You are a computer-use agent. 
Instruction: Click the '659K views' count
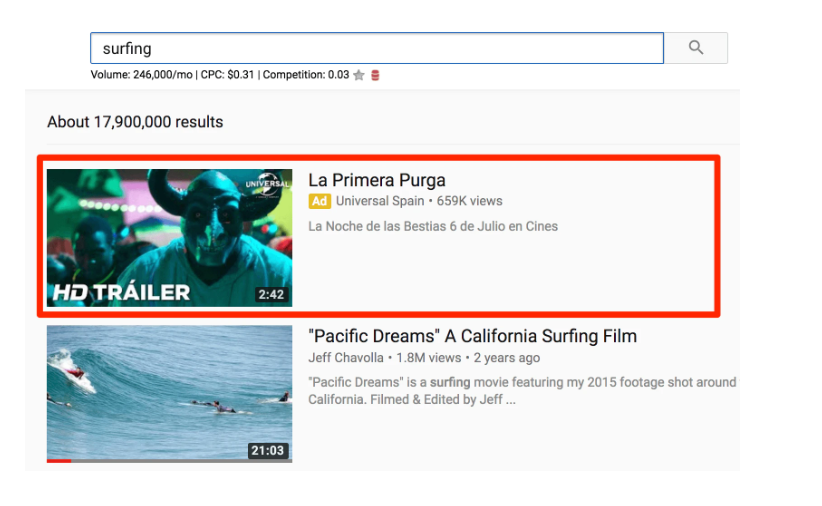[469, 201]
